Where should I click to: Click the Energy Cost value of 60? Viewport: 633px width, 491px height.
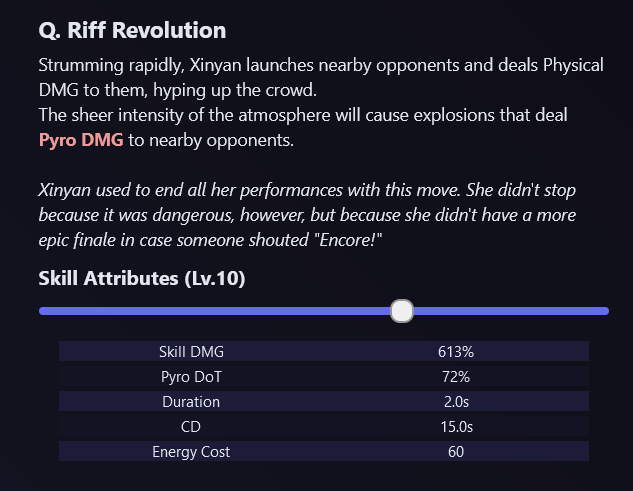pyautogui.click(x=454, y=451)
